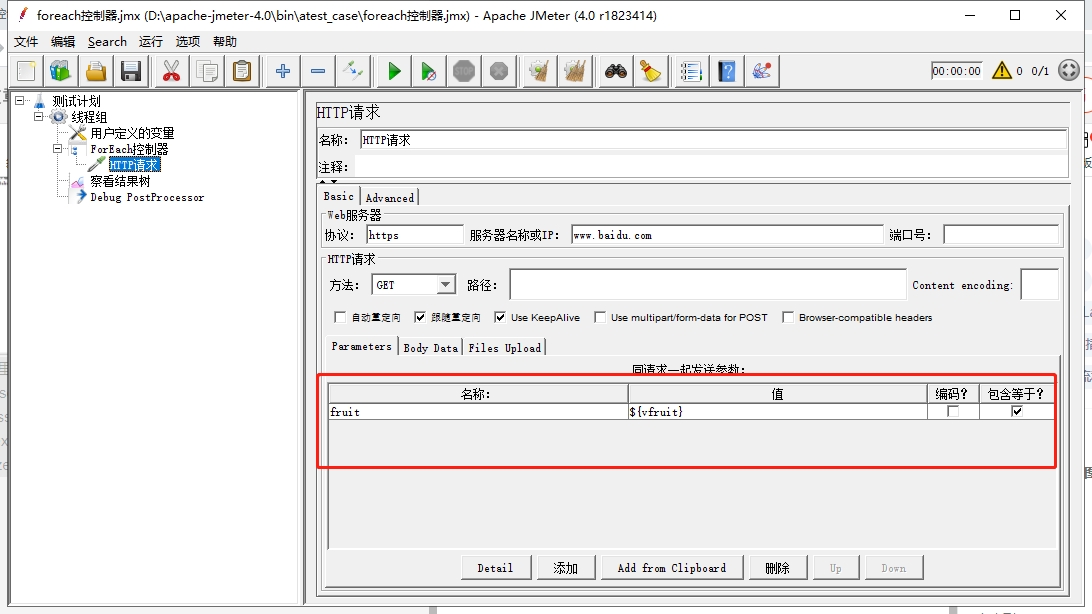This screenshot has width=1092, height=614.
Task: Uncheck 包含等于? for fruit parameter
Action: pos(1017,411)
